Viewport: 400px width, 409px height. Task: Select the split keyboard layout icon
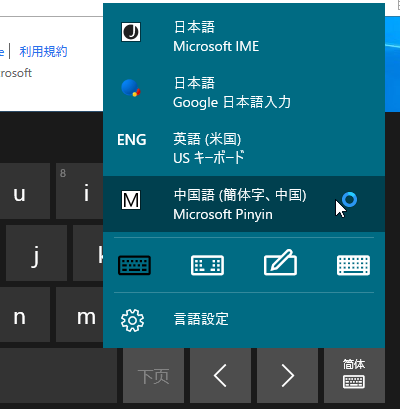pos(207,265)
